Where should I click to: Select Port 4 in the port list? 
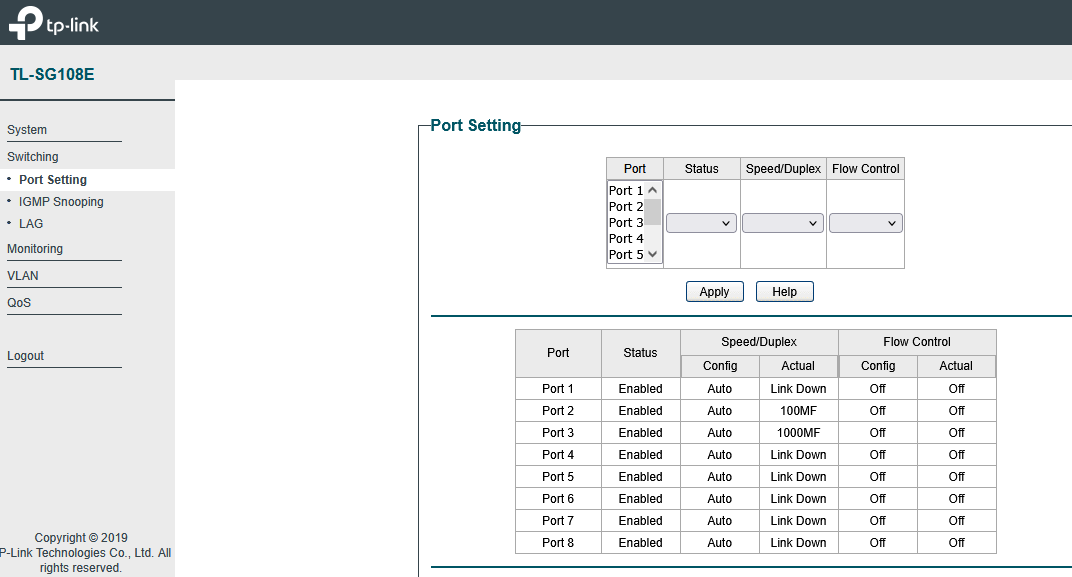pos(625,239)
